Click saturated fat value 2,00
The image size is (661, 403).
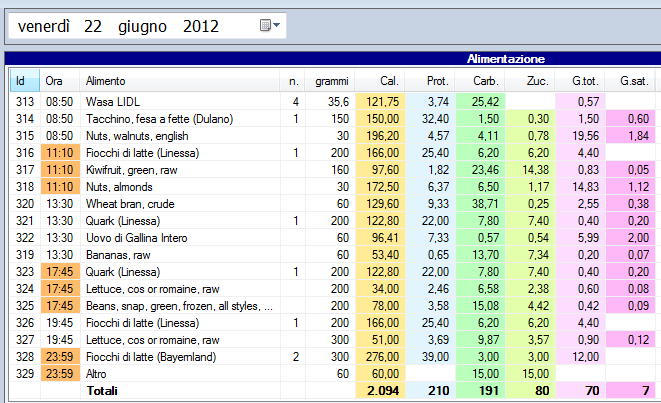click(630, 238)
